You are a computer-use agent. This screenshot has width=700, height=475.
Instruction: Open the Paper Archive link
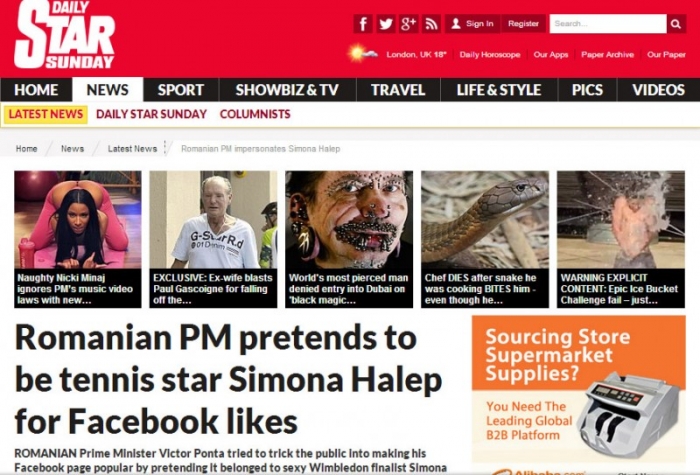point(607,54)
